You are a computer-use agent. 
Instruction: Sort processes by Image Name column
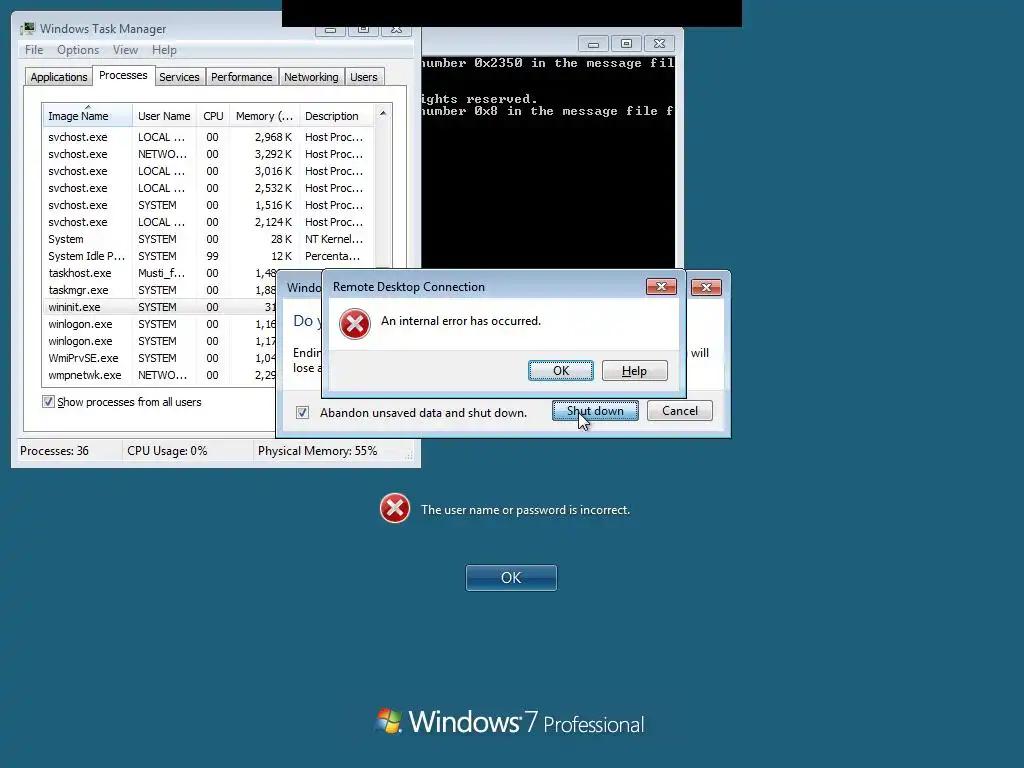[x=87, y=116]
